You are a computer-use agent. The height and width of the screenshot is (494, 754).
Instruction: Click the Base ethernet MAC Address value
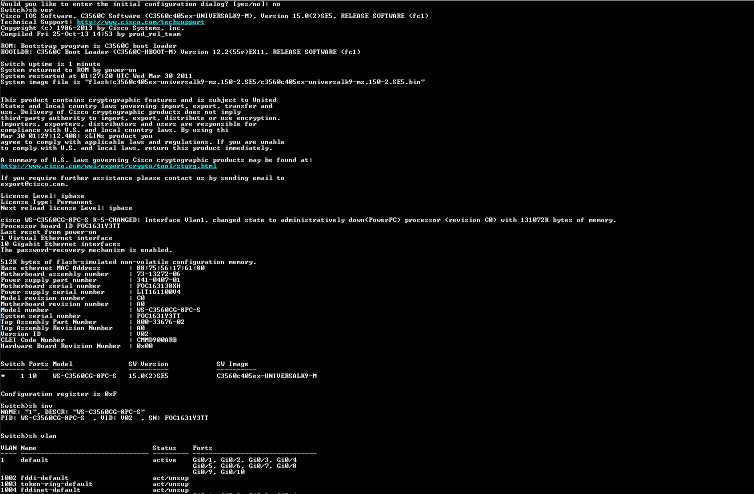point(171,268)
